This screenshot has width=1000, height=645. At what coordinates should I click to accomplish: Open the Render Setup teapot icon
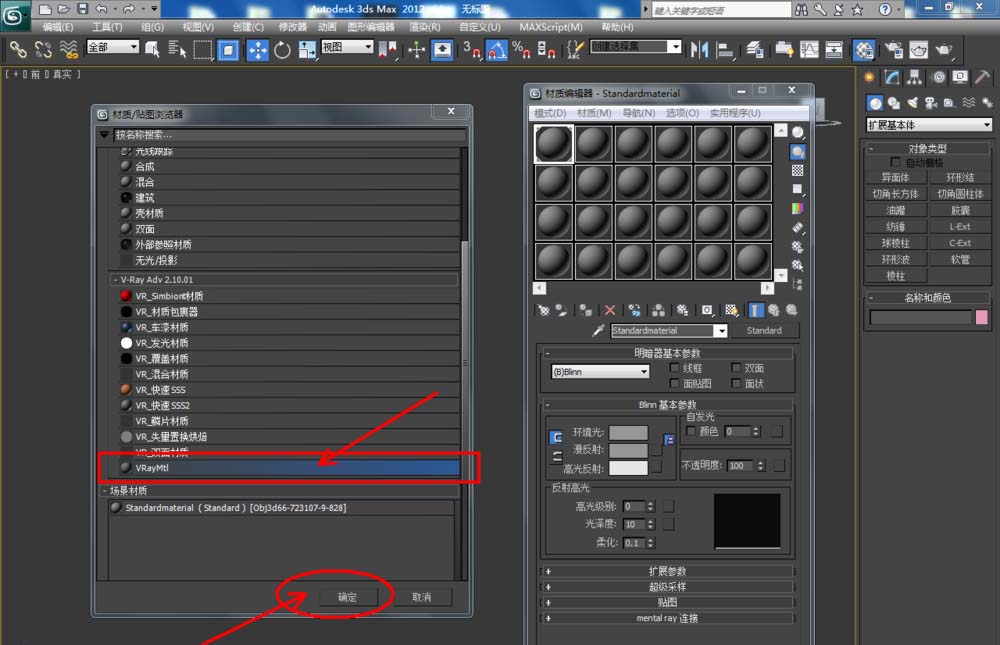click(892, 50)
